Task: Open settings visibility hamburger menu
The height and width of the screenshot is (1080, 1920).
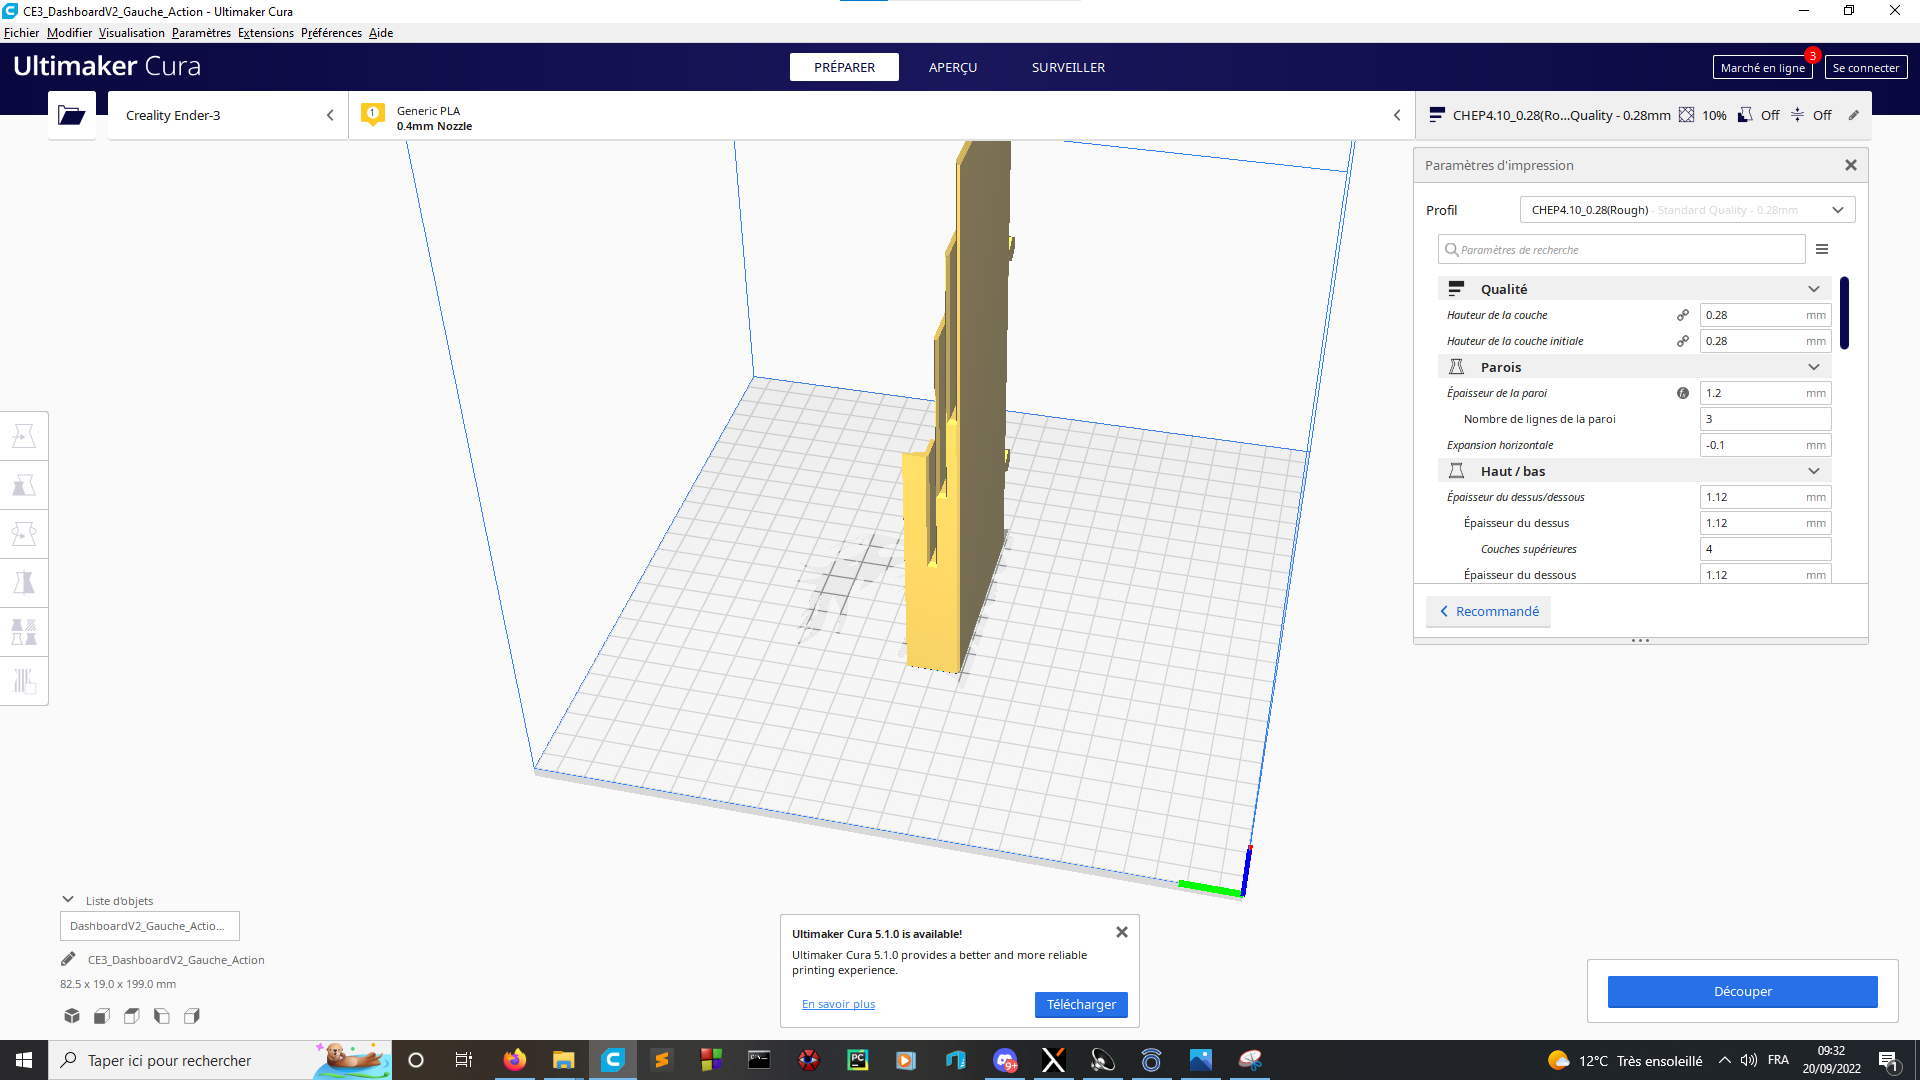Action: click(1822, 249)
